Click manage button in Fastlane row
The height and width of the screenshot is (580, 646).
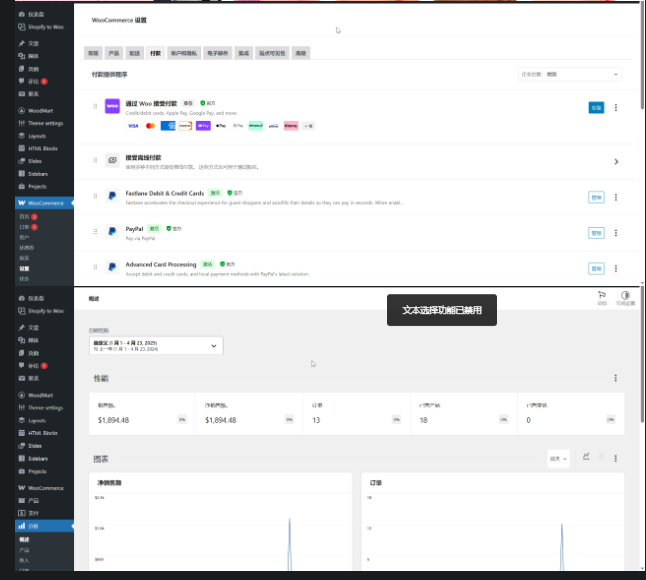[x=596, y=197]
